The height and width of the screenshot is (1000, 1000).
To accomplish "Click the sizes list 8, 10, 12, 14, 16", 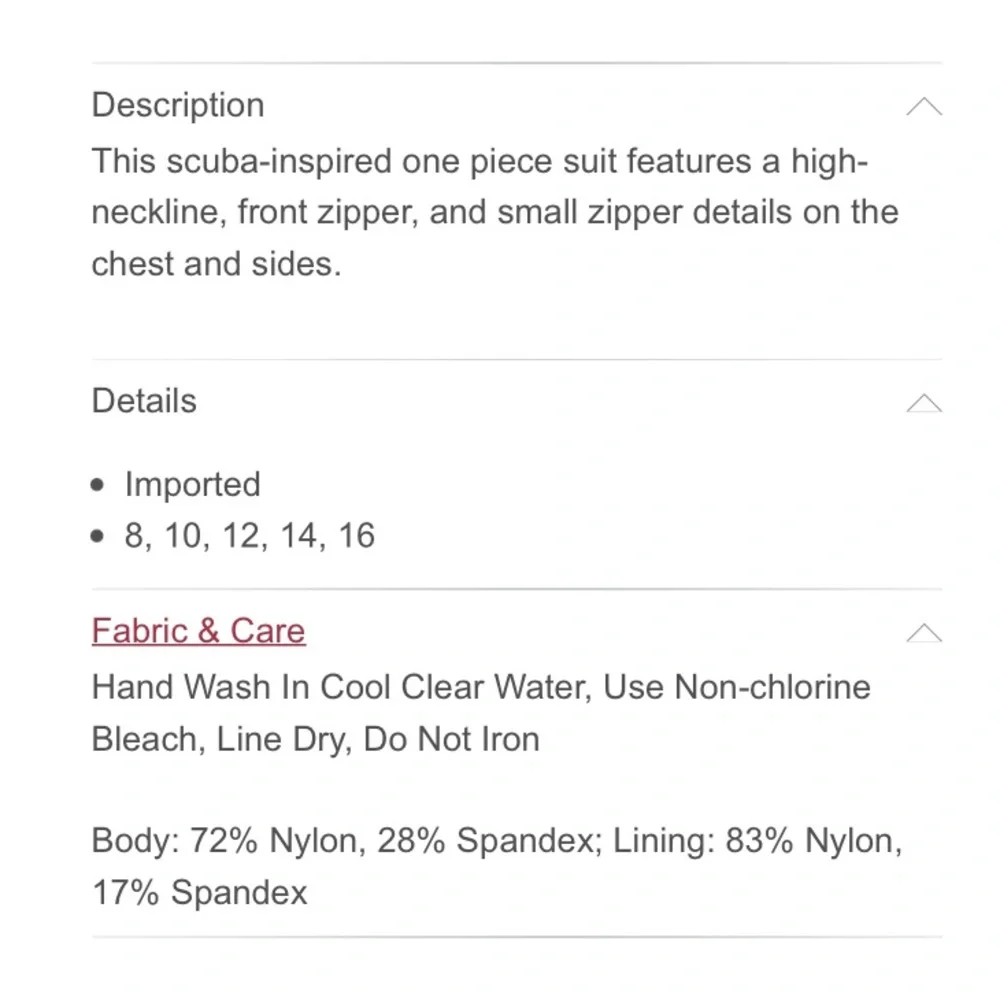I will (x=249, y=536).
